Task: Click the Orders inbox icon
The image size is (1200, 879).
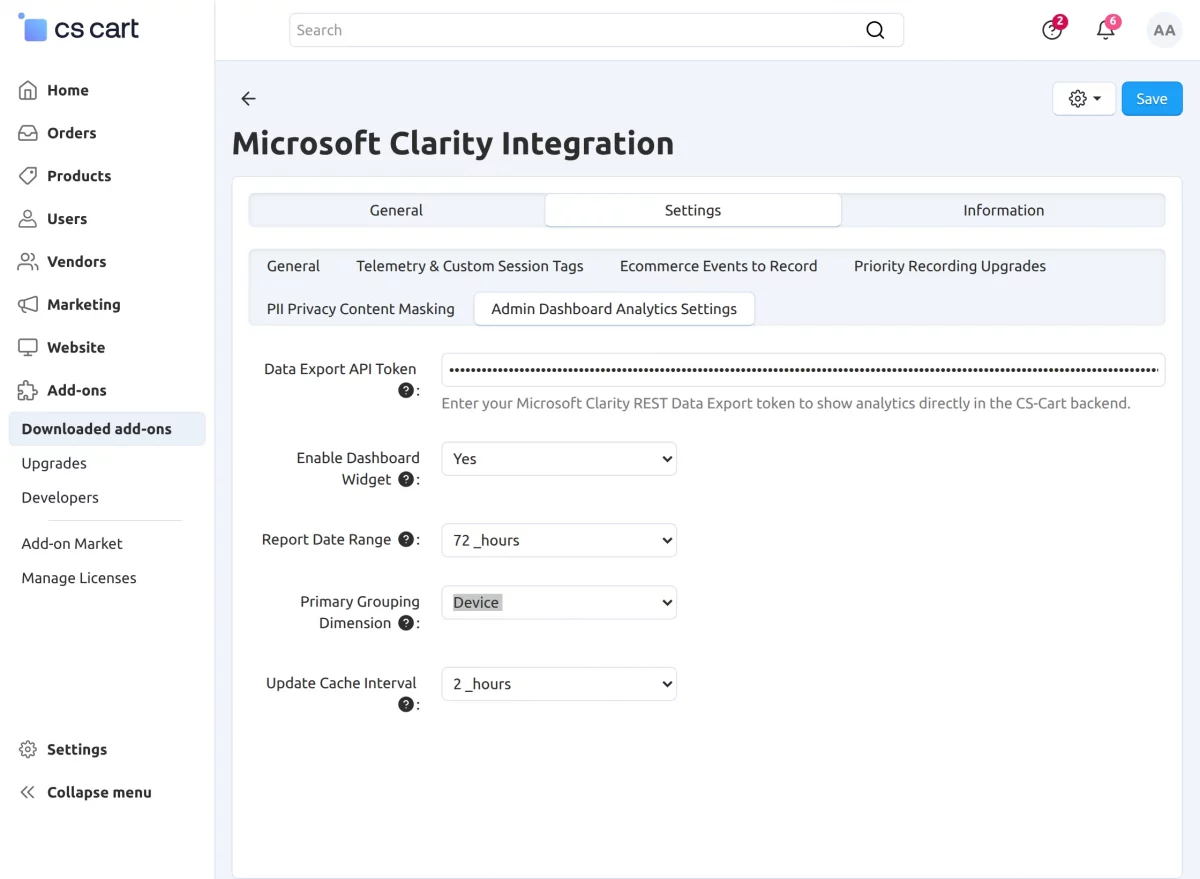Action: tap(28, 133)
